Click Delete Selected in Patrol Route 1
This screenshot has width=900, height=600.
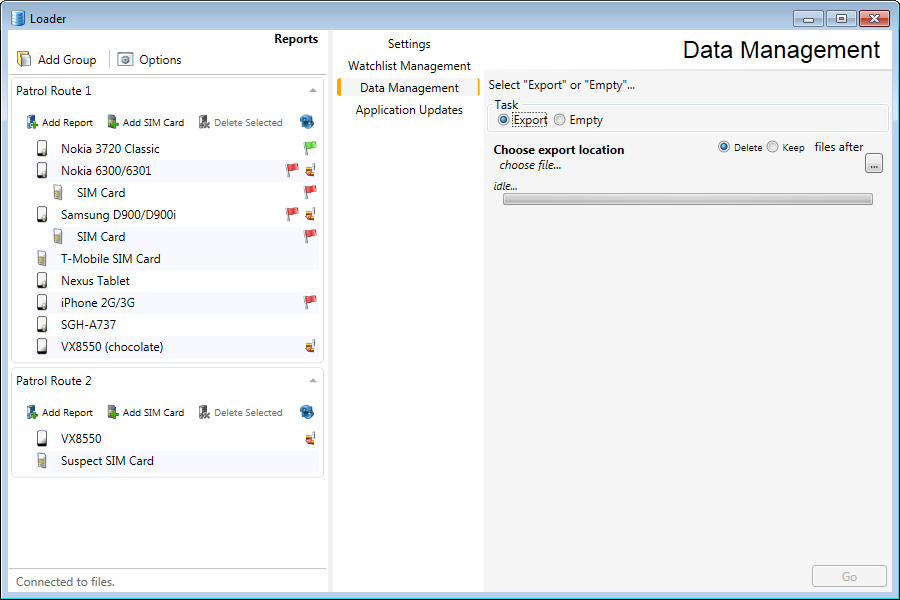point(240,122)
